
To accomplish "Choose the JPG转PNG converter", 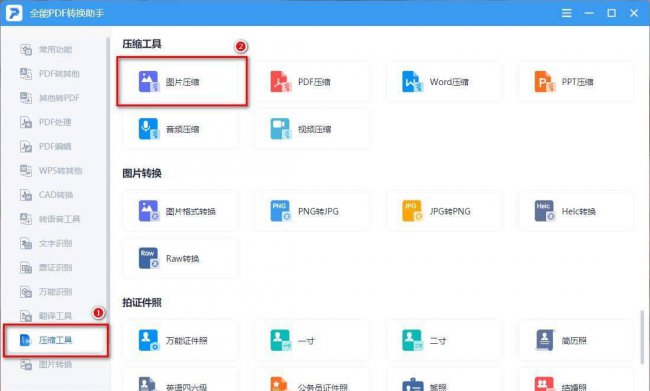I will click(444, 211).
